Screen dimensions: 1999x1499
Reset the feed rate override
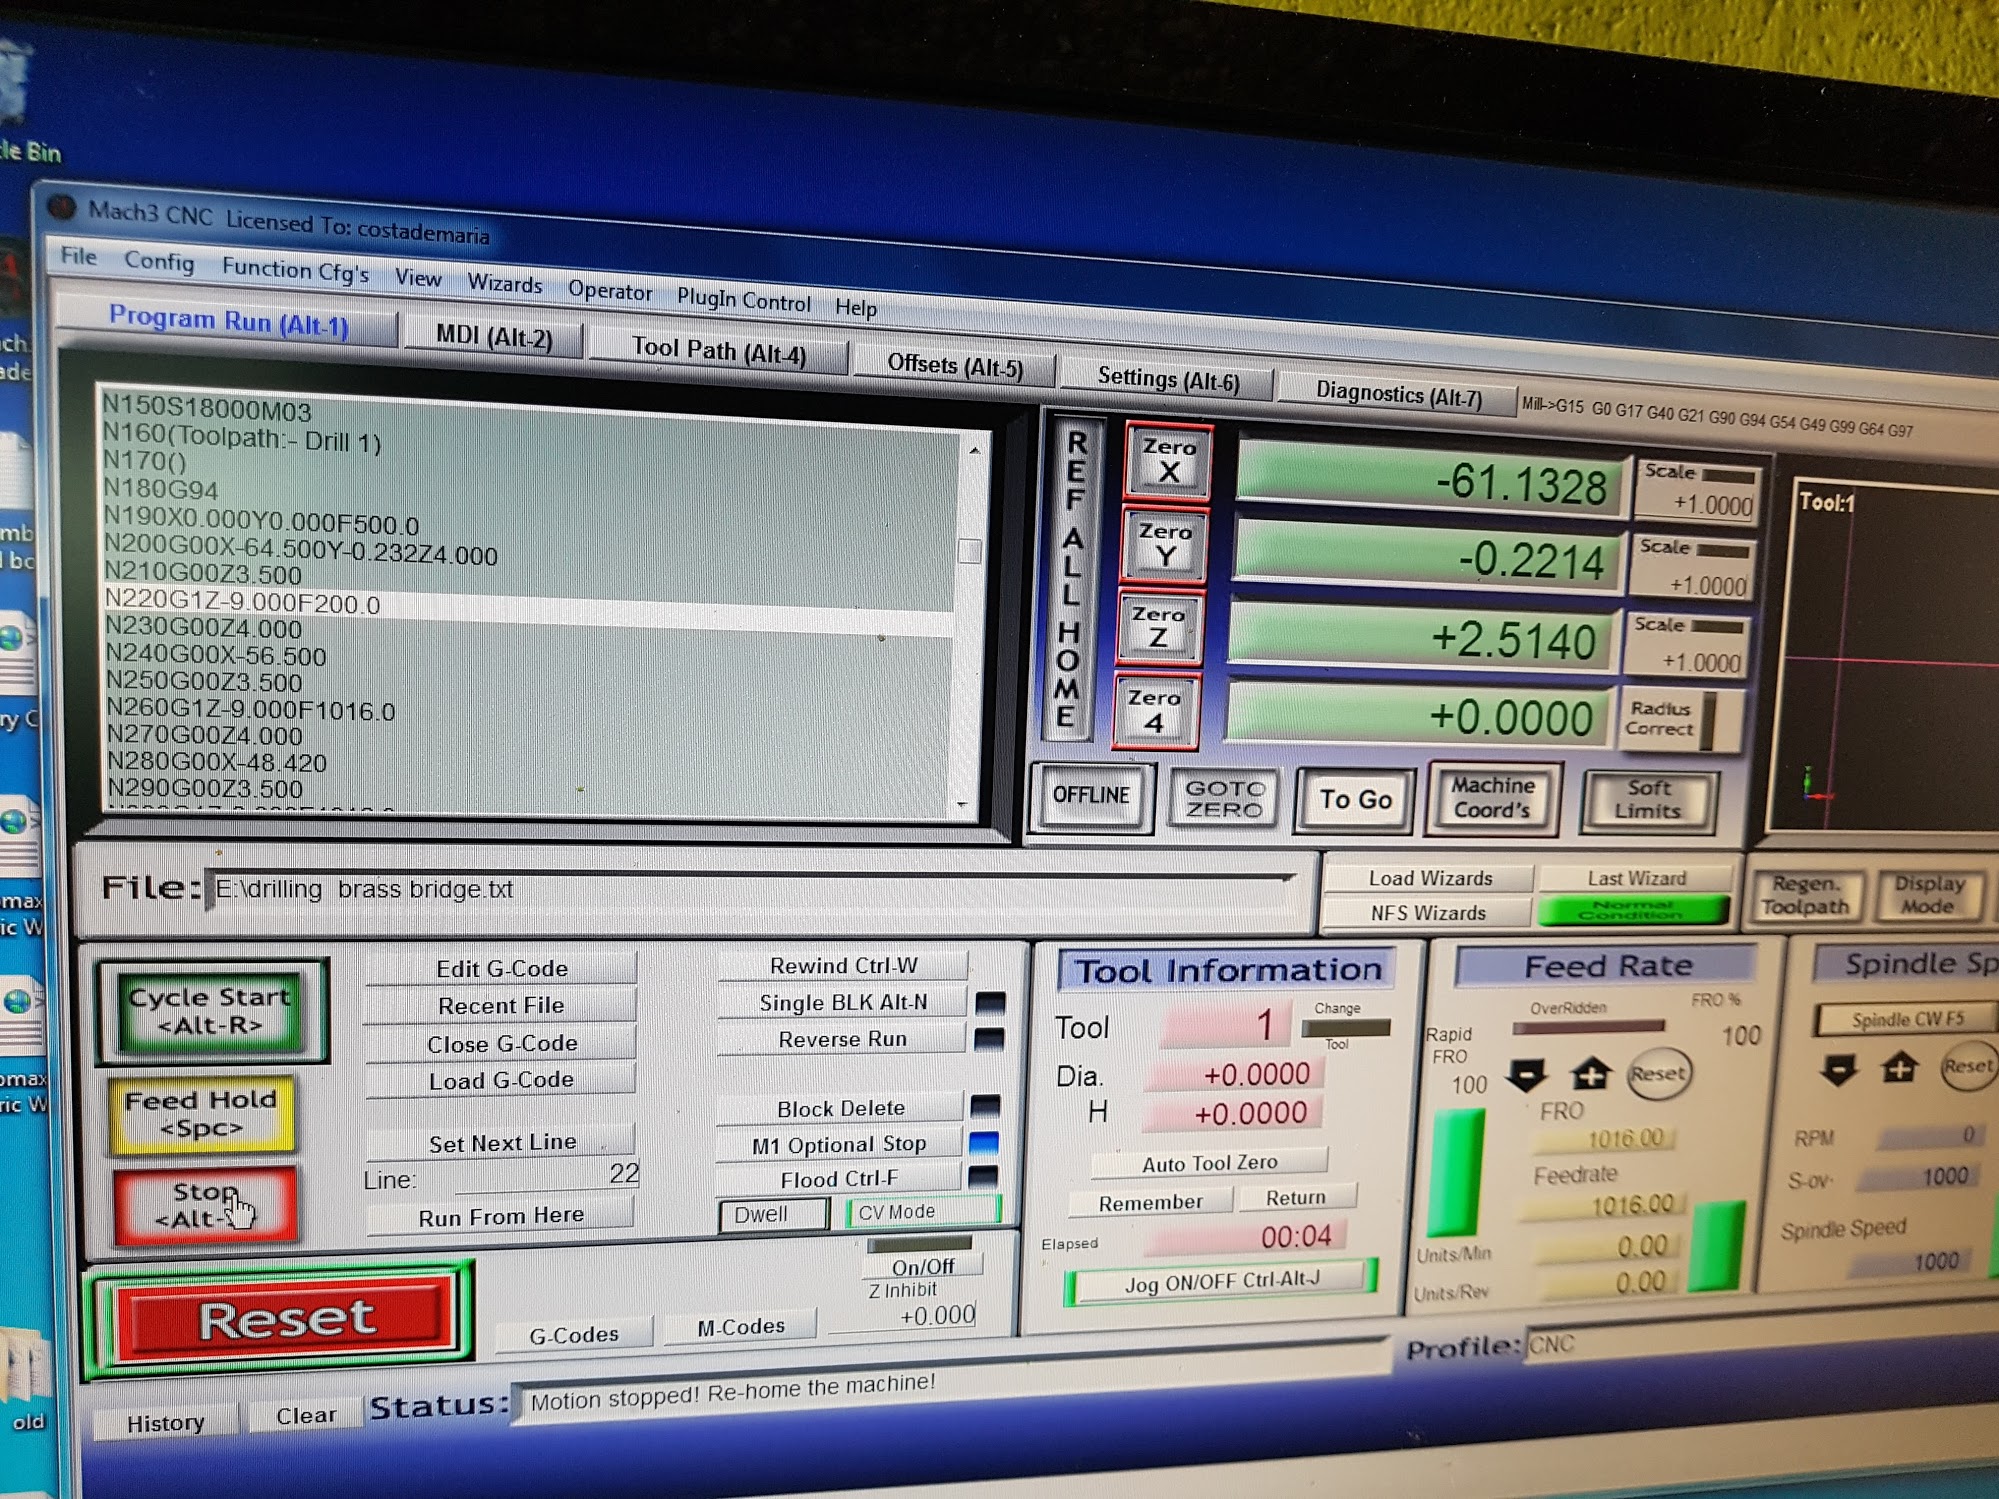[1657, 1074]
